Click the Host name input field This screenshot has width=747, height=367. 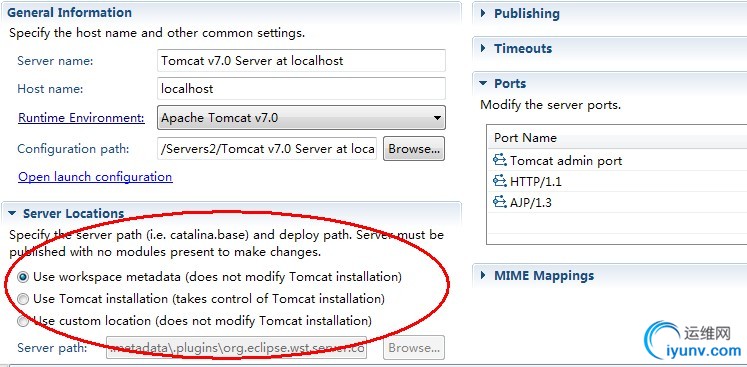point(301,89)
